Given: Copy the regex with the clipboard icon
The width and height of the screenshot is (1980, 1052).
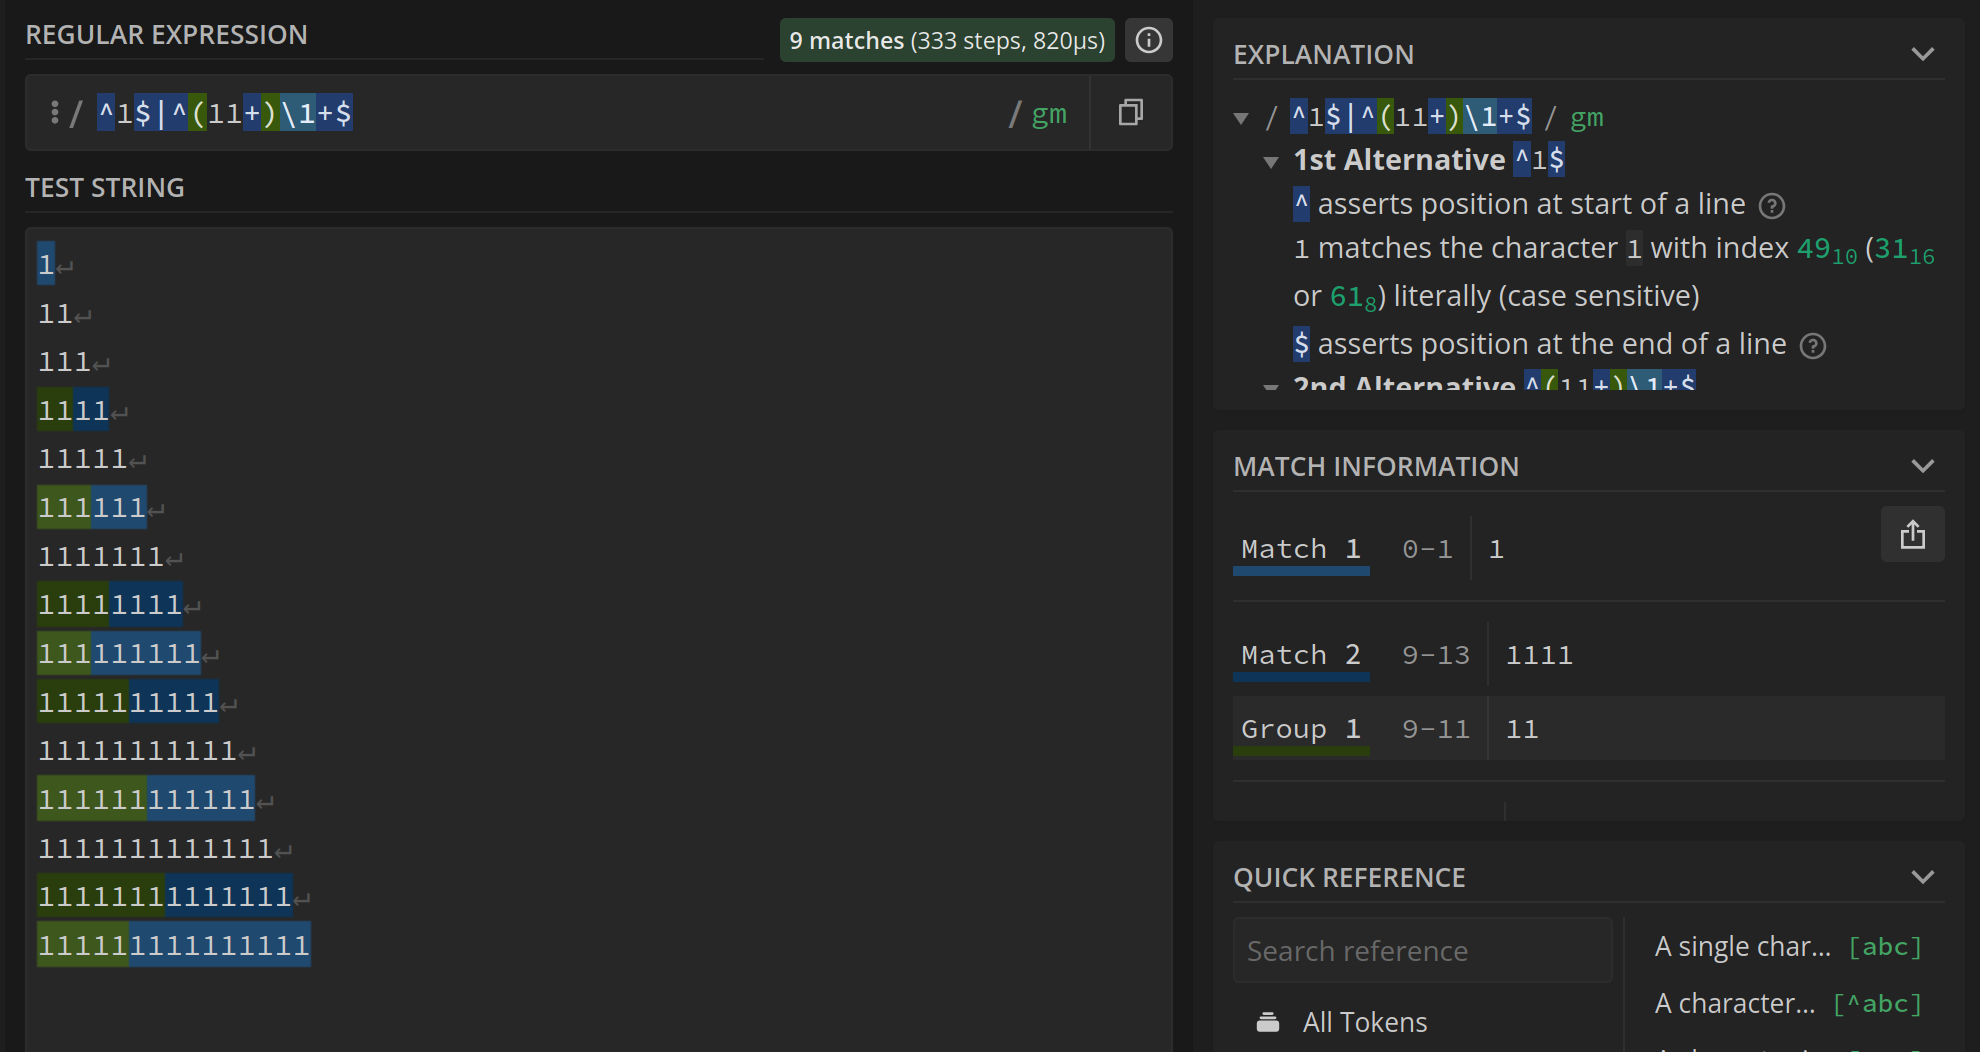Looking at the screenshot, I should click(x=1130, y=112).
